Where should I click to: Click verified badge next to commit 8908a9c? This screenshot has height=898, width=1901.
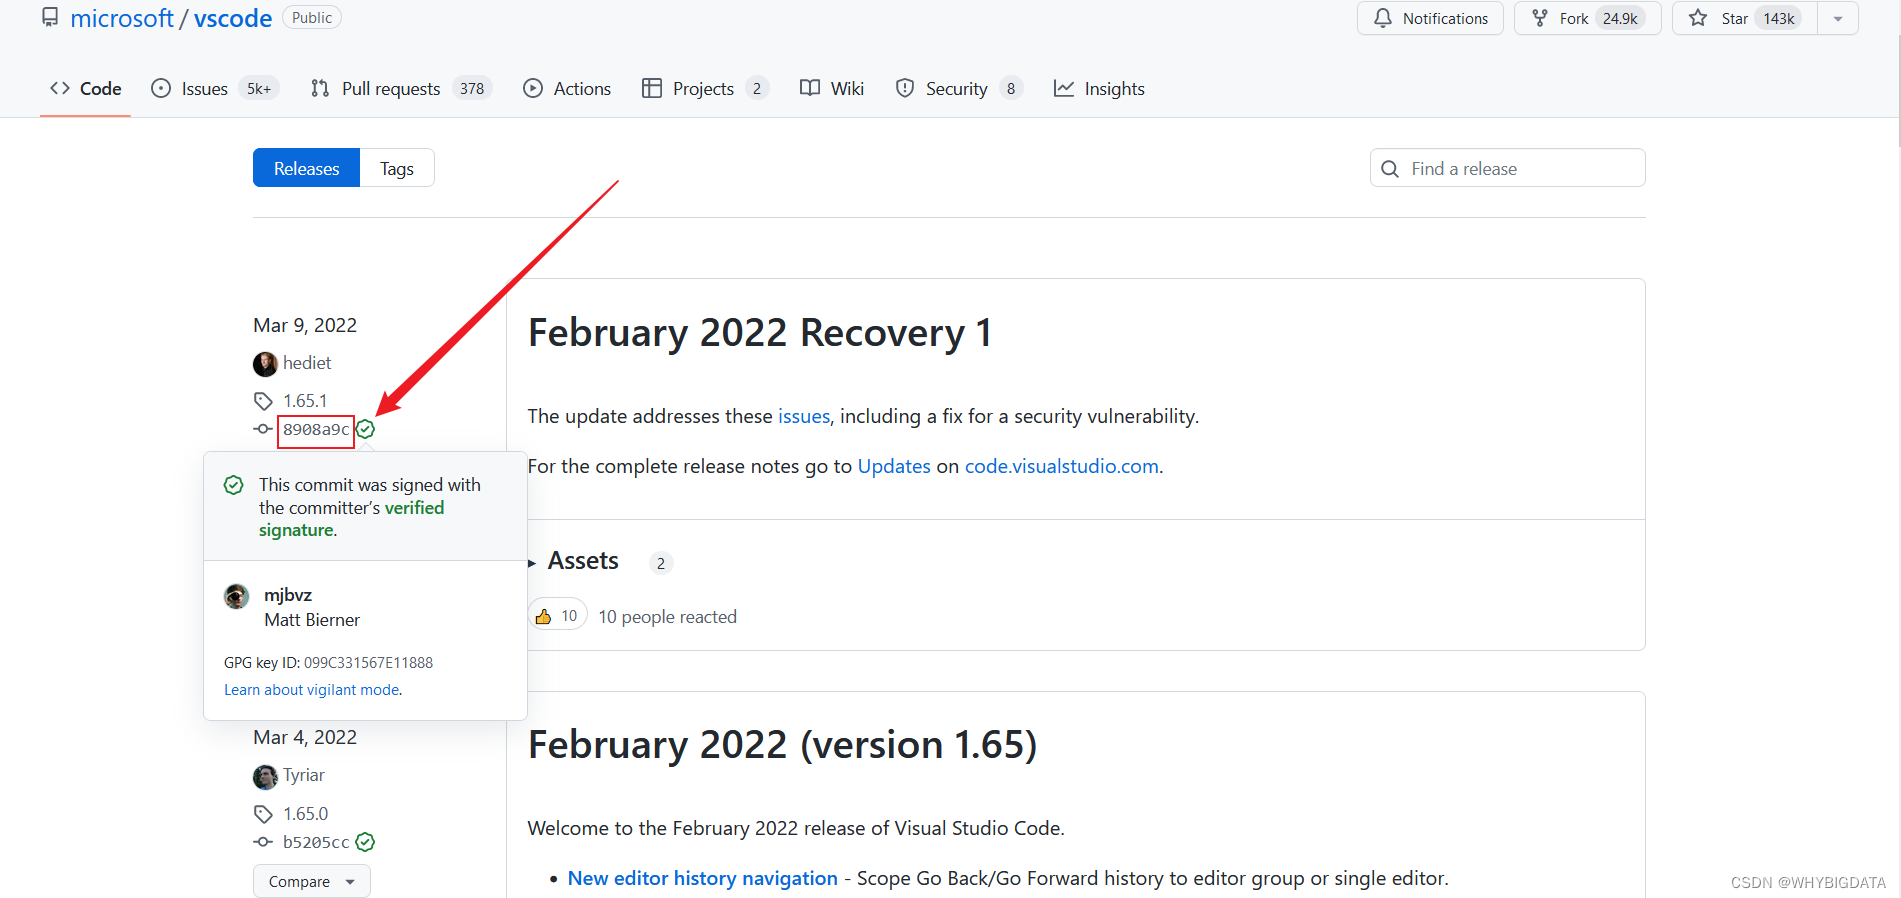(x=366, y=429)
